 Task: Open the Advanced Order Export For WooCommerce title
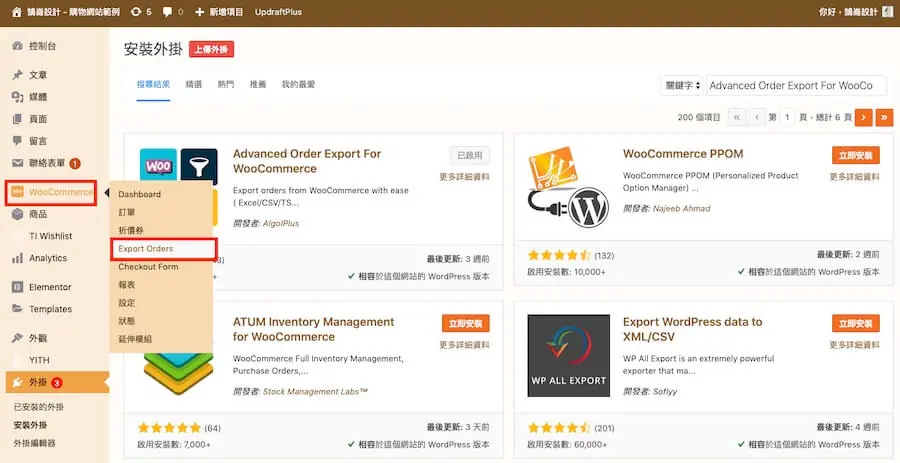[x=307, y=161]
